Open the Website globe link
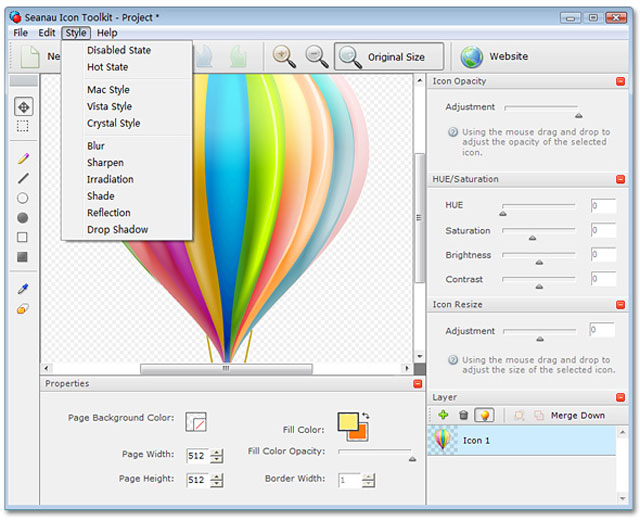Screen dimensions: 640x521 (x=495, y=57)
